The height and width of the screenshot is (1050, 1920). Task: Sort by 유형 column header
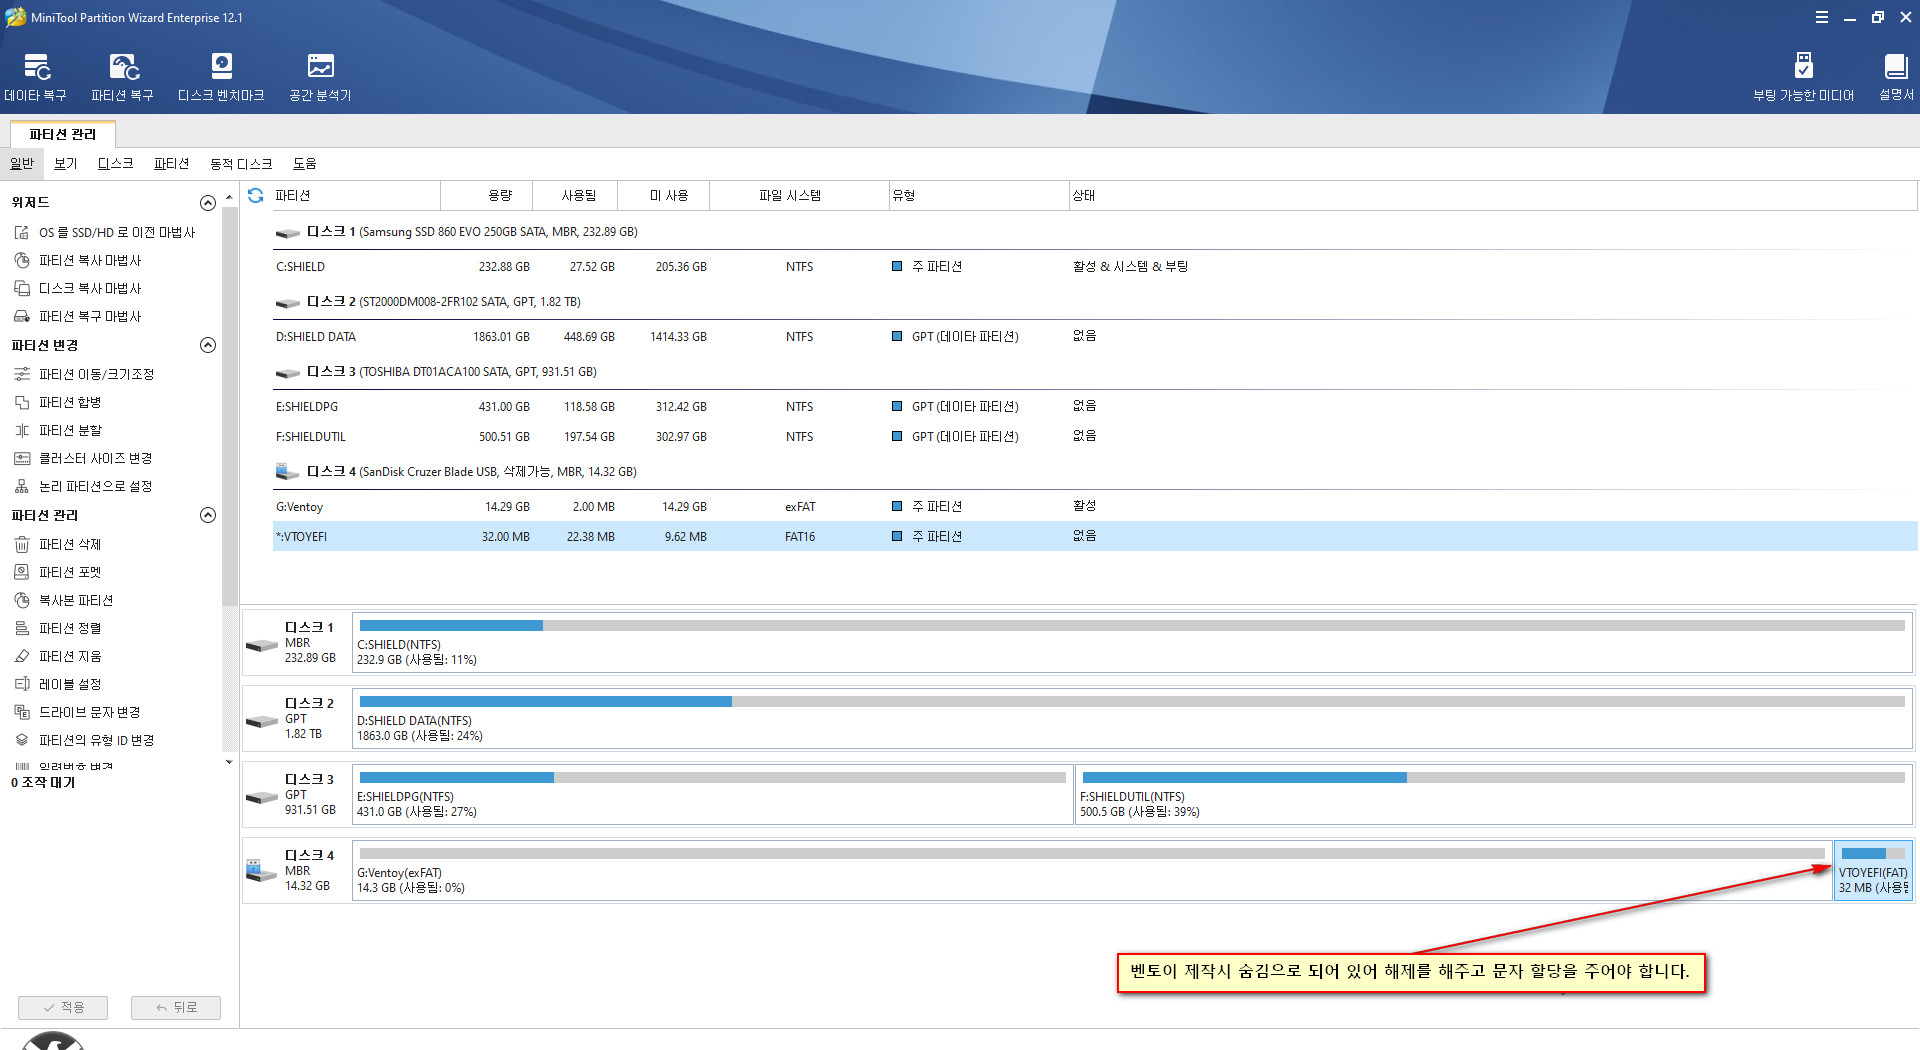click(x=978, y=195)
